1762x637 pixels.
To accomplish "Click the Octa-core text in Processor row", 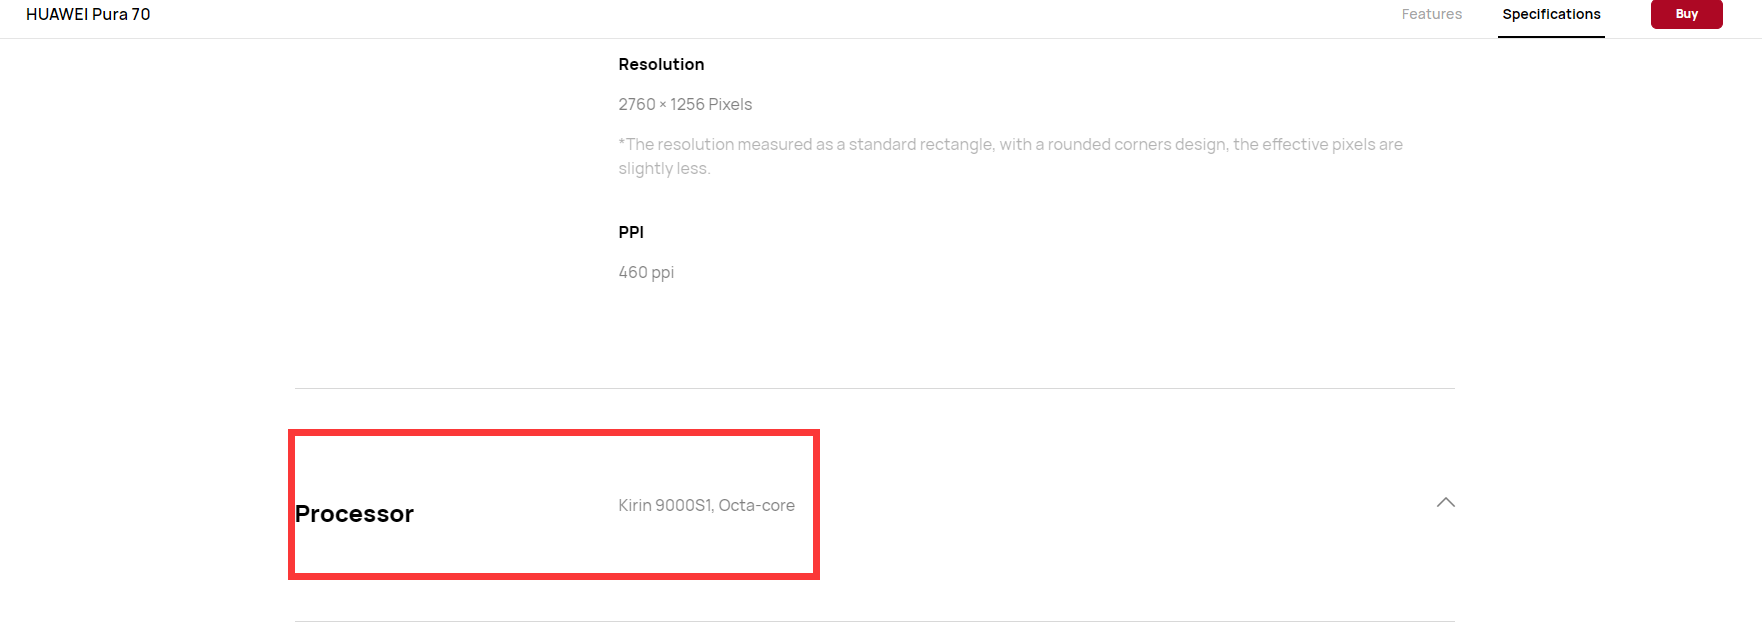I will coord(757,506).
